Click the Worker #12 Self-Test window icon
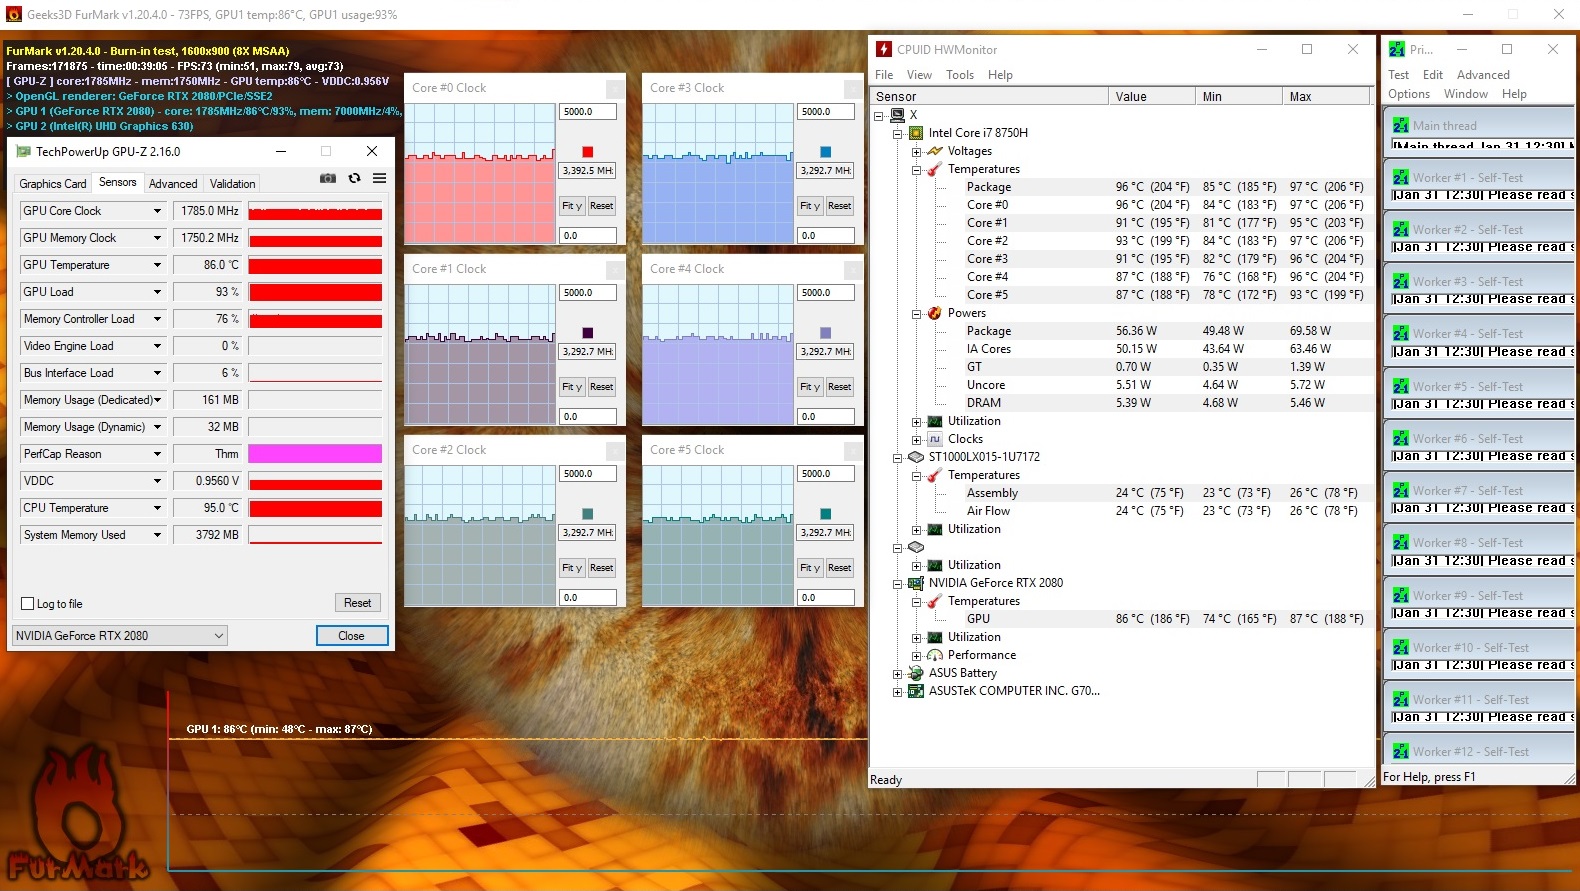 point(1401,751)
